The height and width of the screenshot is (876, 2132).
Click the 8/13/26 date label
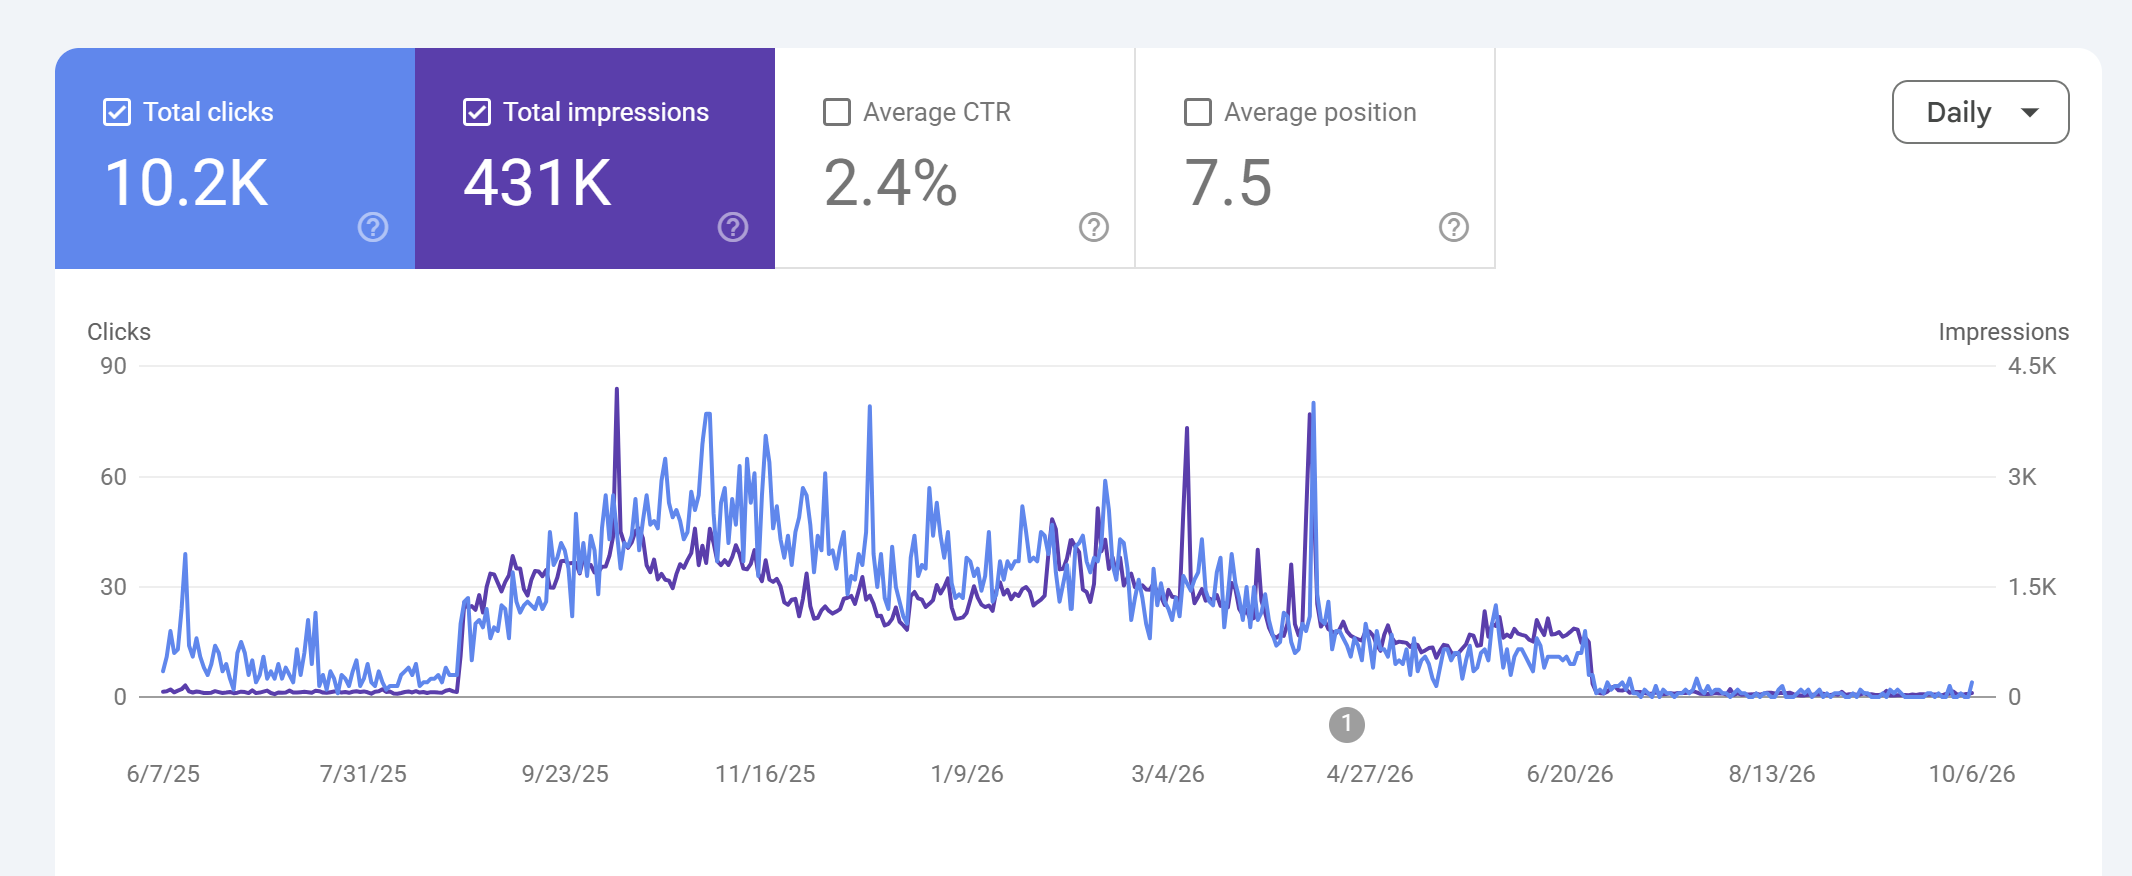click(1772, 774)
